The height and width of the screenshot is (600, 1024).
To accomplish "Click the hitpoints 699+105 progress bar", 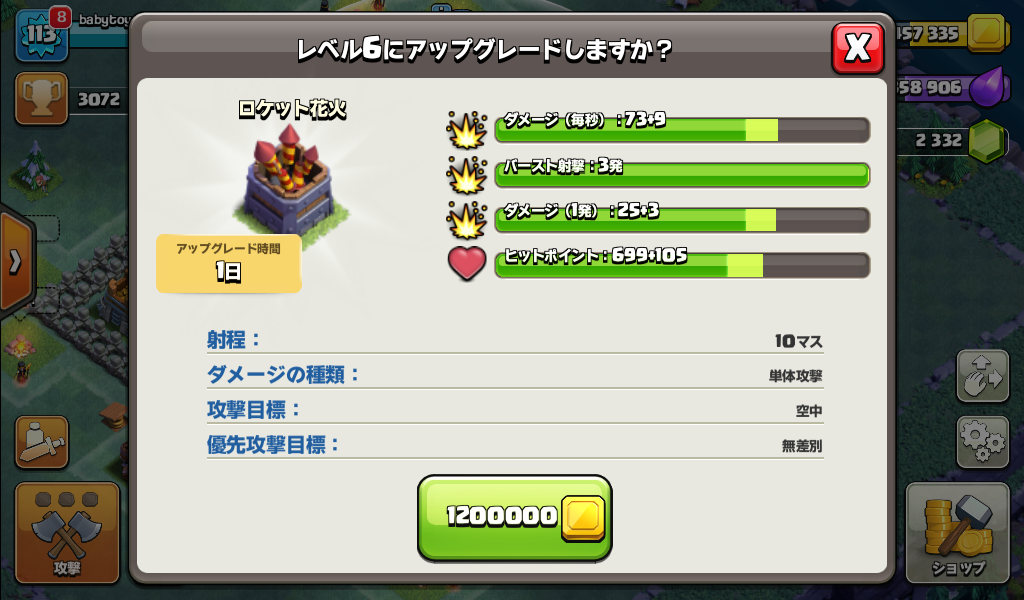I will (x=682, y=265).
